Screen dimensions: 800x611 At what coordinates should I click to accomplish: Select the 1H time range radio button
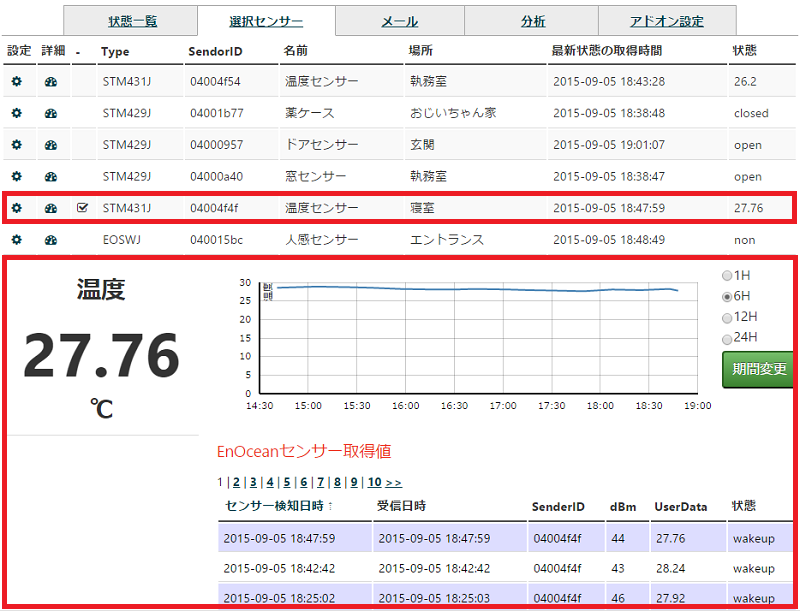coord(727,275)
